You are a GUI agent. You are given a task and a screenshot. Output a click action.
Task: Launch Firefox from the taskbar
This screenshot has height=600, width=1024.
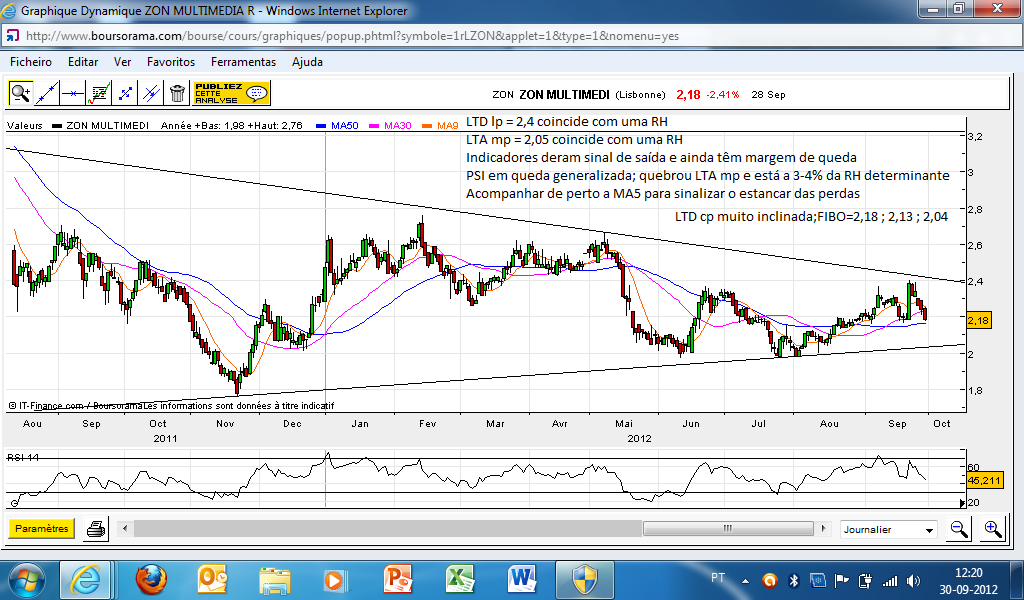pos(151,580)
